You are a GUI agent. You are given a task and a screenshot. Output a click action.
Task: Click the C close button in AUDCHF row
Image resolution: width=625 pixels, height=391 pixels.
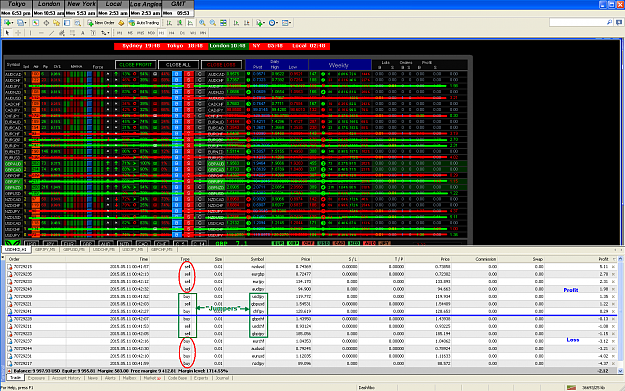pos(200,80)
